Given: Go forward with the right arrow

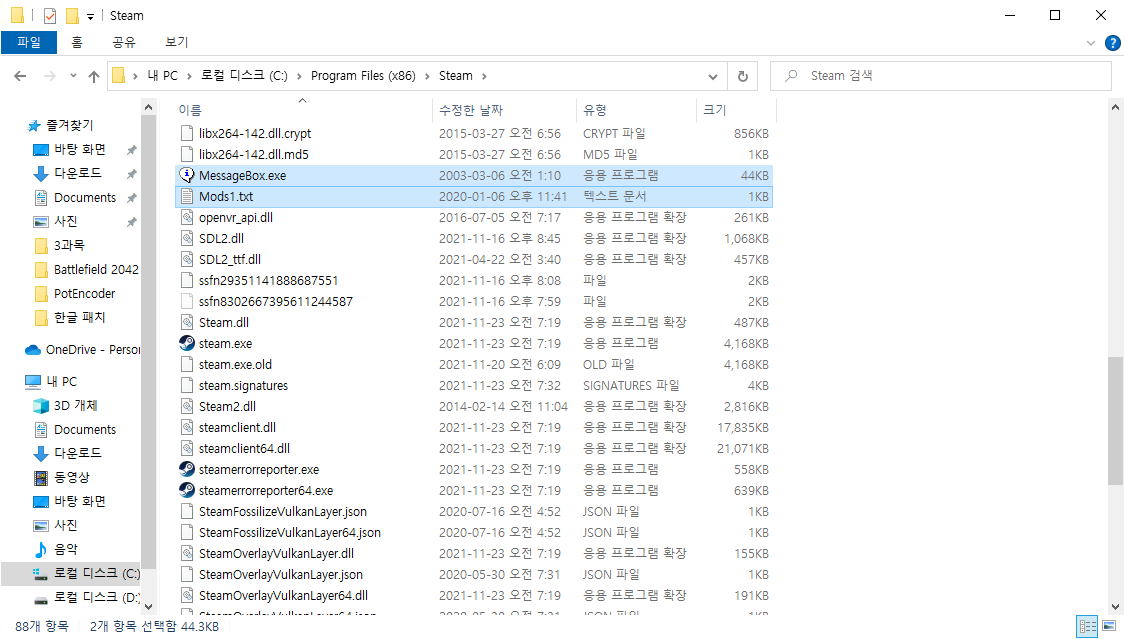Looking at the screenshot, I should pos(50,76).
